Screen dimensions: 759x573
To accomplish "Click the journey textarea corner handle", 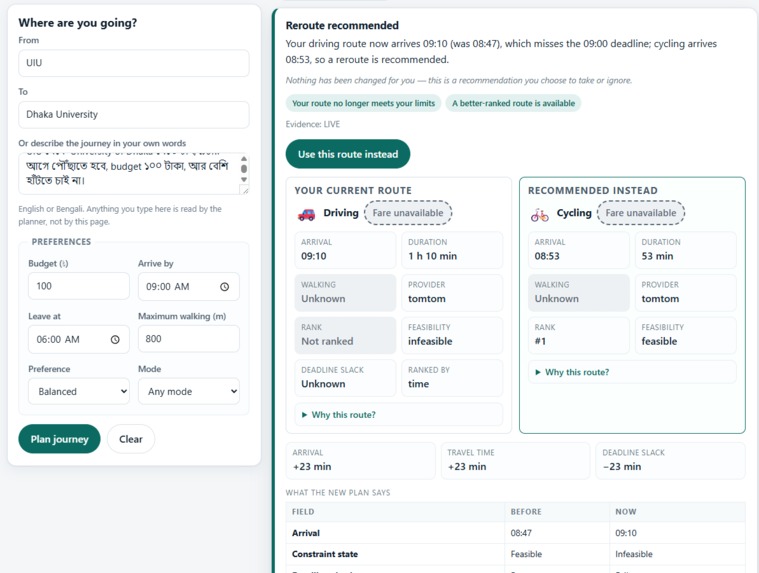I will tap(245, 191).
